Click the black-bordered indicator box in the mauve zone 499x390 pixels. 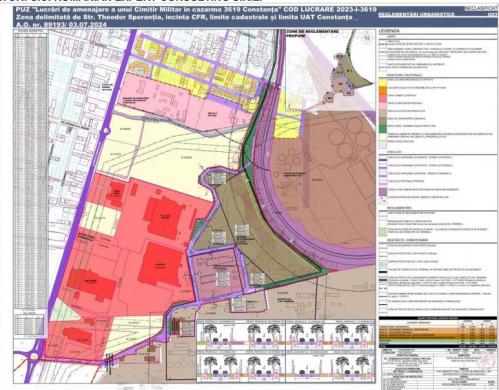pyautogui.click(x=222, y=278)
